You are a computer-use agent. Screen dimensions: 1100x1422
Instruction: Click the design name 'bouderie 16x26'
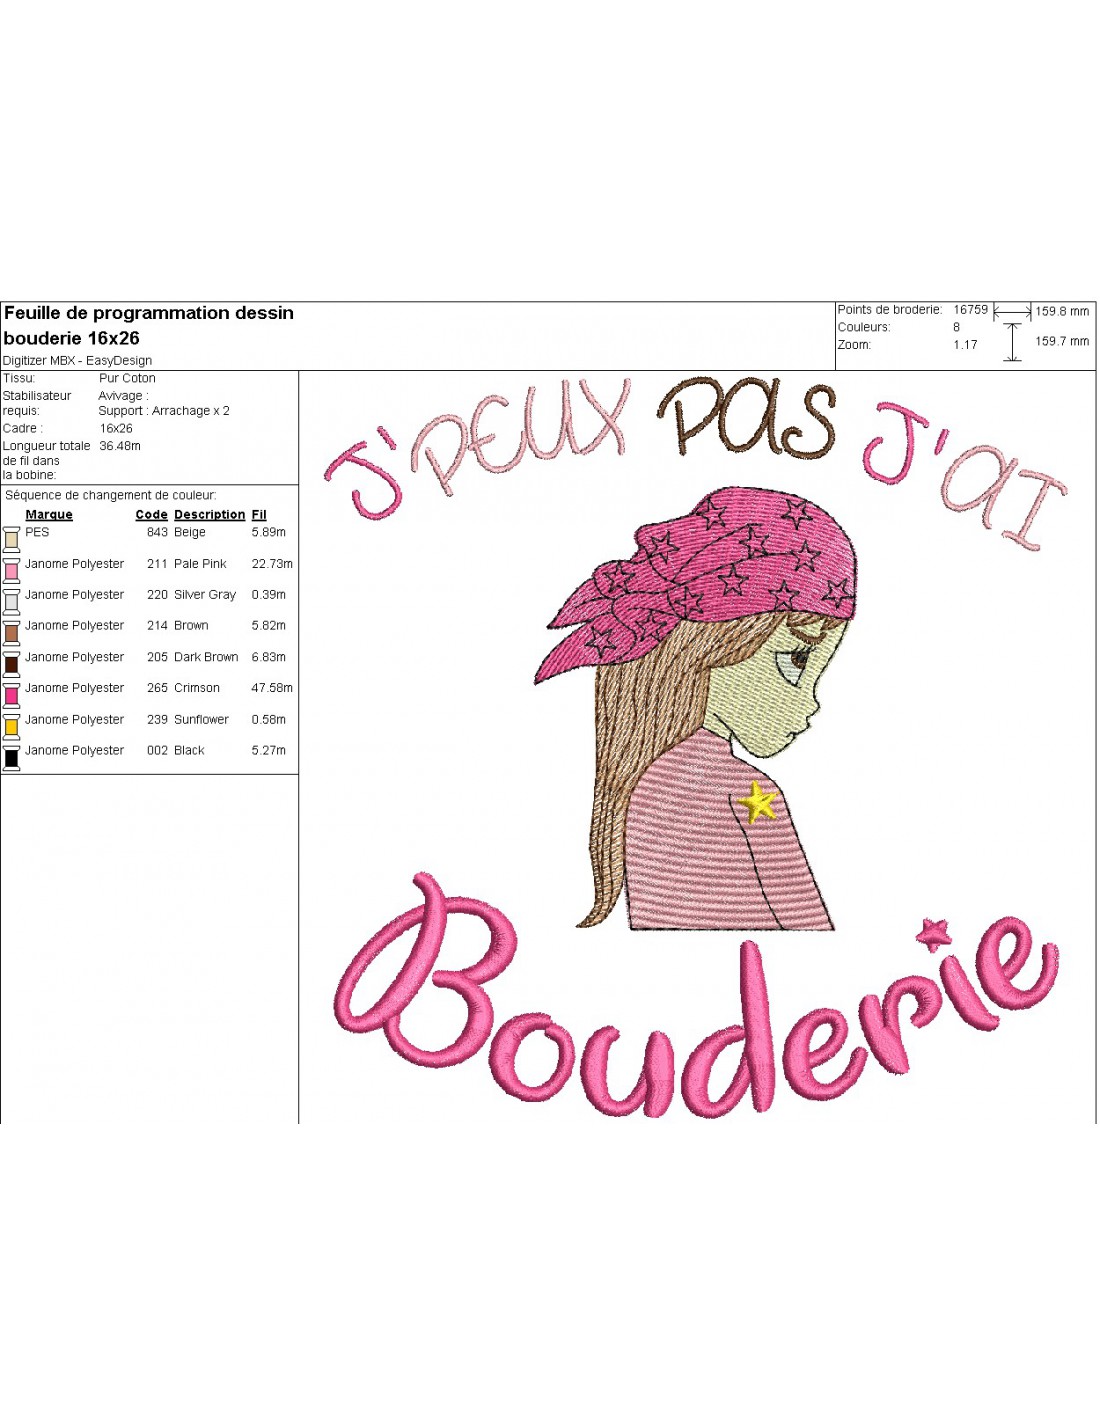72,338
